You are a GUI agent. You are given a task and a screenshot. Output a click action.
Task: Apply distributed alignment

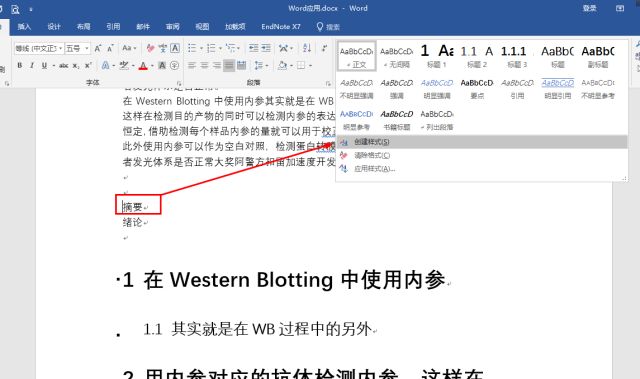pyautogui.click(x=242, y=65)
